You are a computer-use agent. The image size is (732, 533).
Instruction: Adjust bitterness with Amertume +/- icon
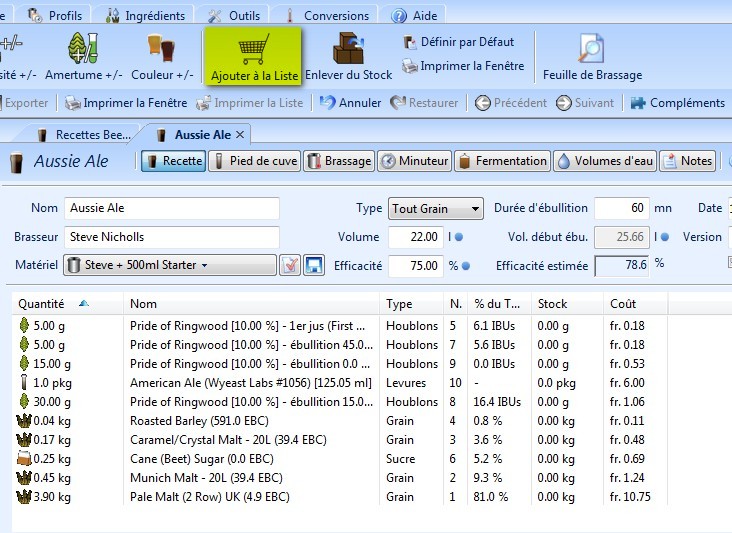[84, 50]
